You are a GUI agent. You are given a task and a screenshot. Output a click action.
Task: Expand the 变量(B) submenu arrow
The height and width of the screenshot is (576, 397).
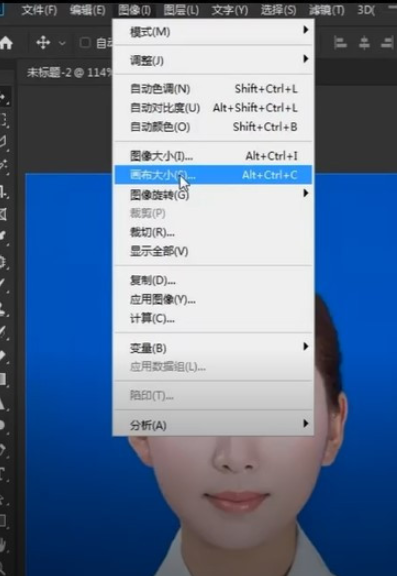(x=306, y=346)
